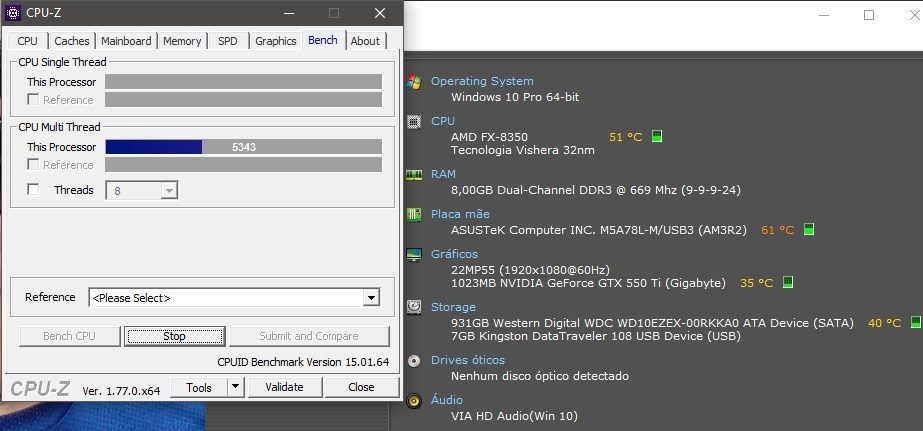Switch to the CPU tab
923x431 pixels.
point(27,41)
